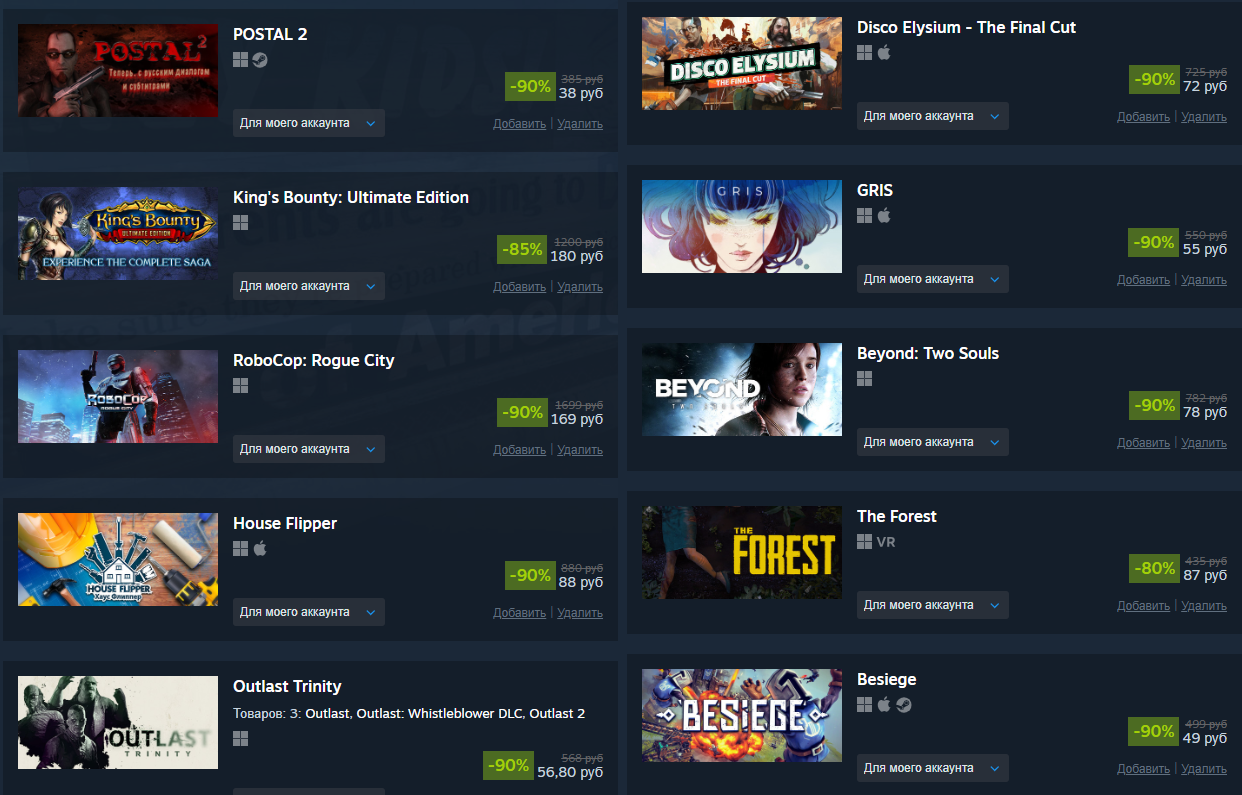Click Удалить link for The Forest
1242x795 pixels.
1204,606
